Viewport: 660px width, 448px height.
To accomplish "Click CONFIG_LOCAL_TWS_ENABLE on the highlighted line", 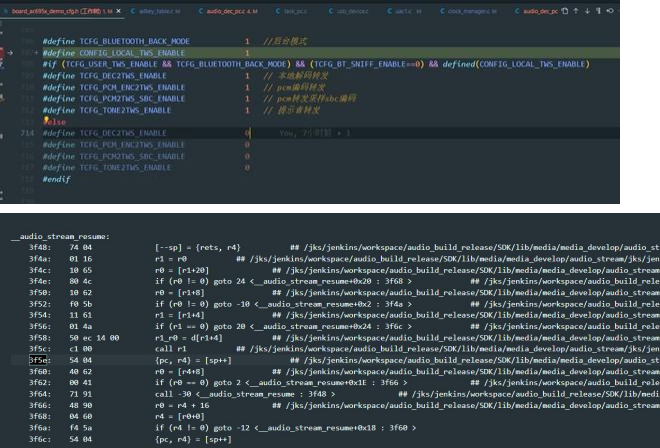I will click(132, 53).
